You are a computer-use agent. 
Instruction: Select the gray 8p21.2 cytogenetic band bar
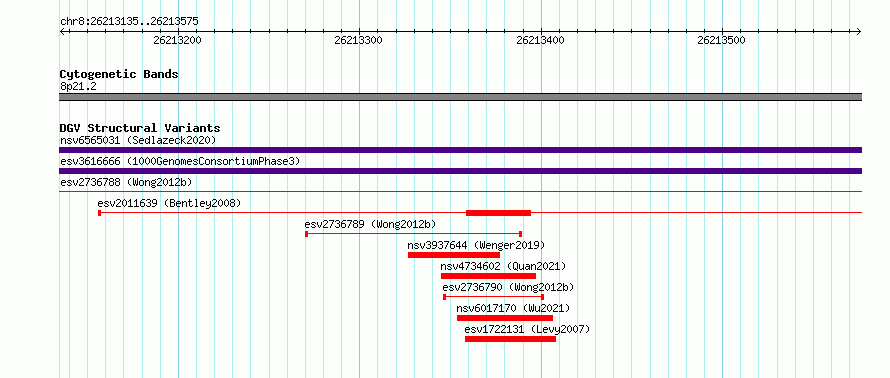coord(460,97)
